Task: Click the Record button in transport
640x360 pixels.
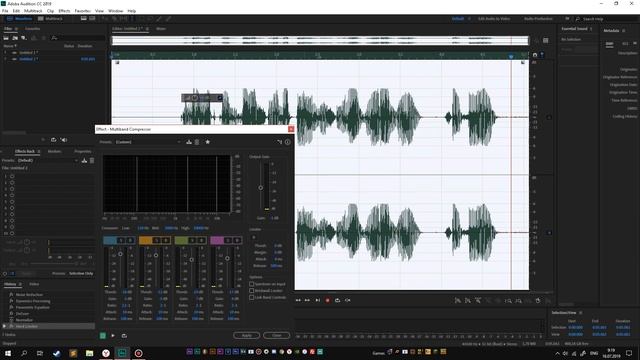Action: (x=327, y=300)
